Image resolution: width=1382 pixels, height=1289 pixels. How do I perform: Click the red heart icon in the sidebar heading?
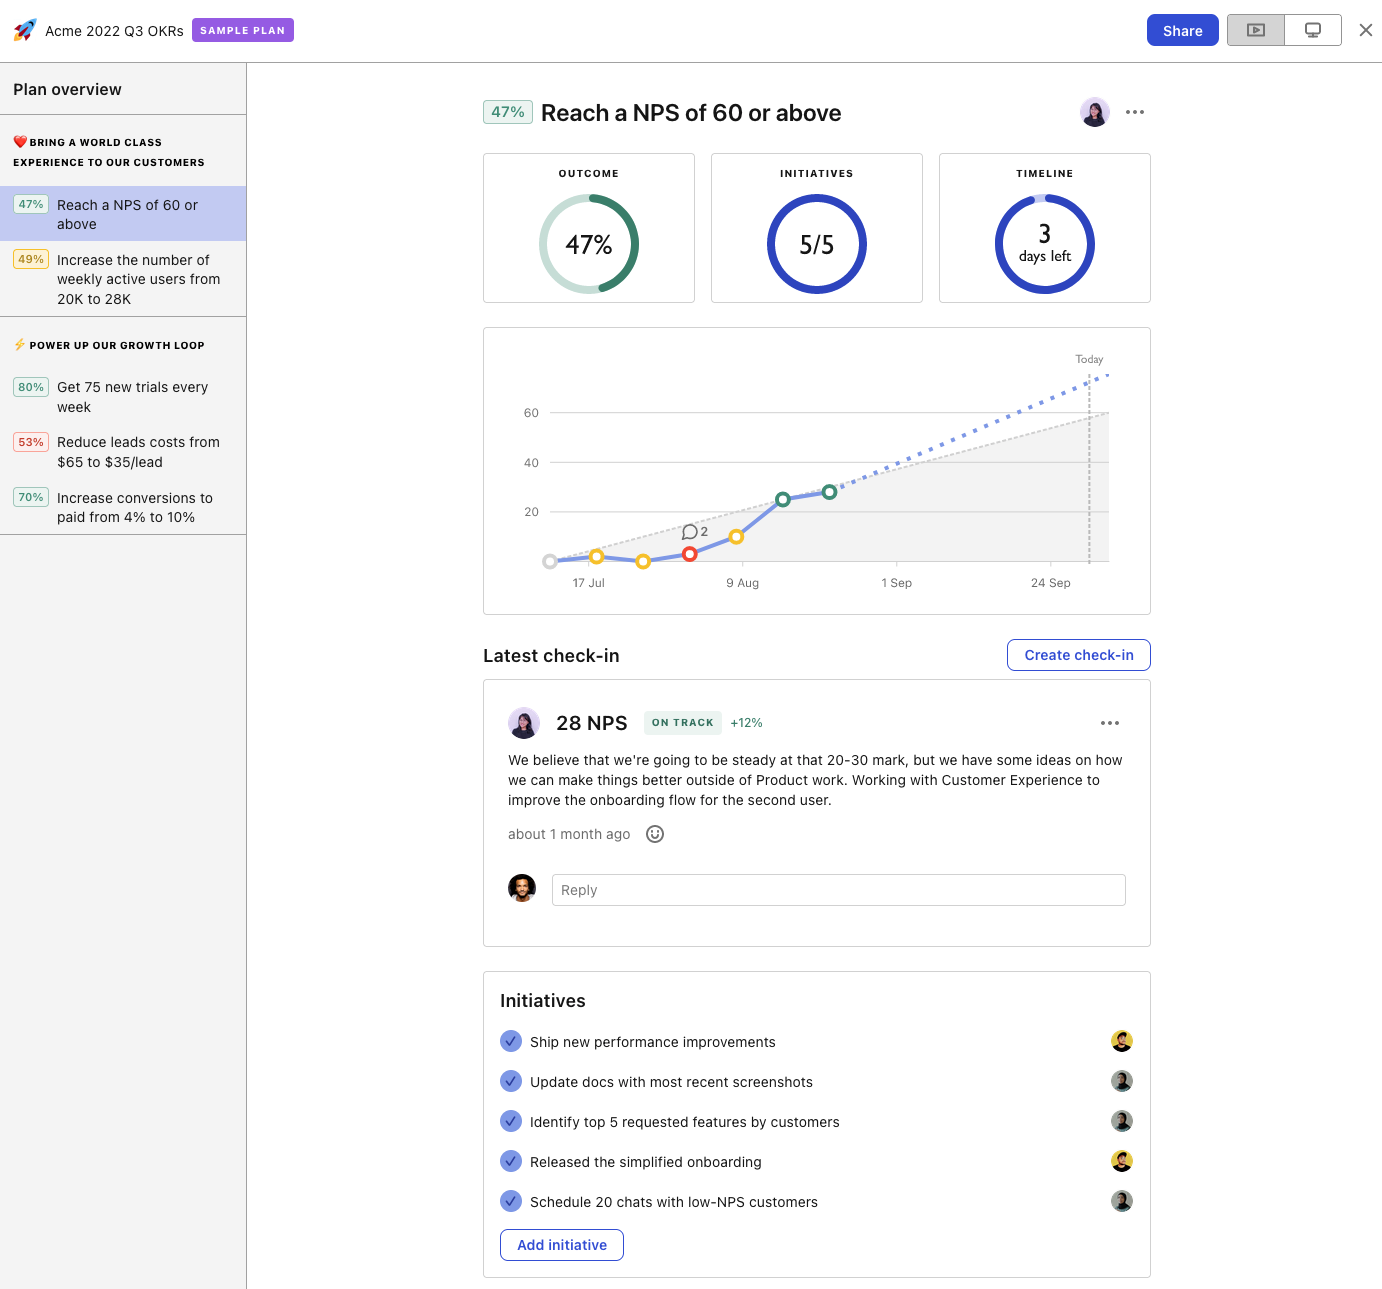click(20, 142)
